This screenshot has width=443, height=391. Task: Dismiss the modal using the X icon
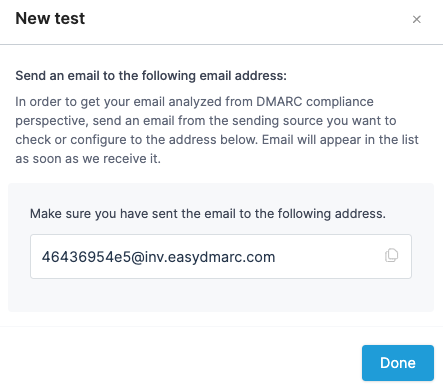416,19
